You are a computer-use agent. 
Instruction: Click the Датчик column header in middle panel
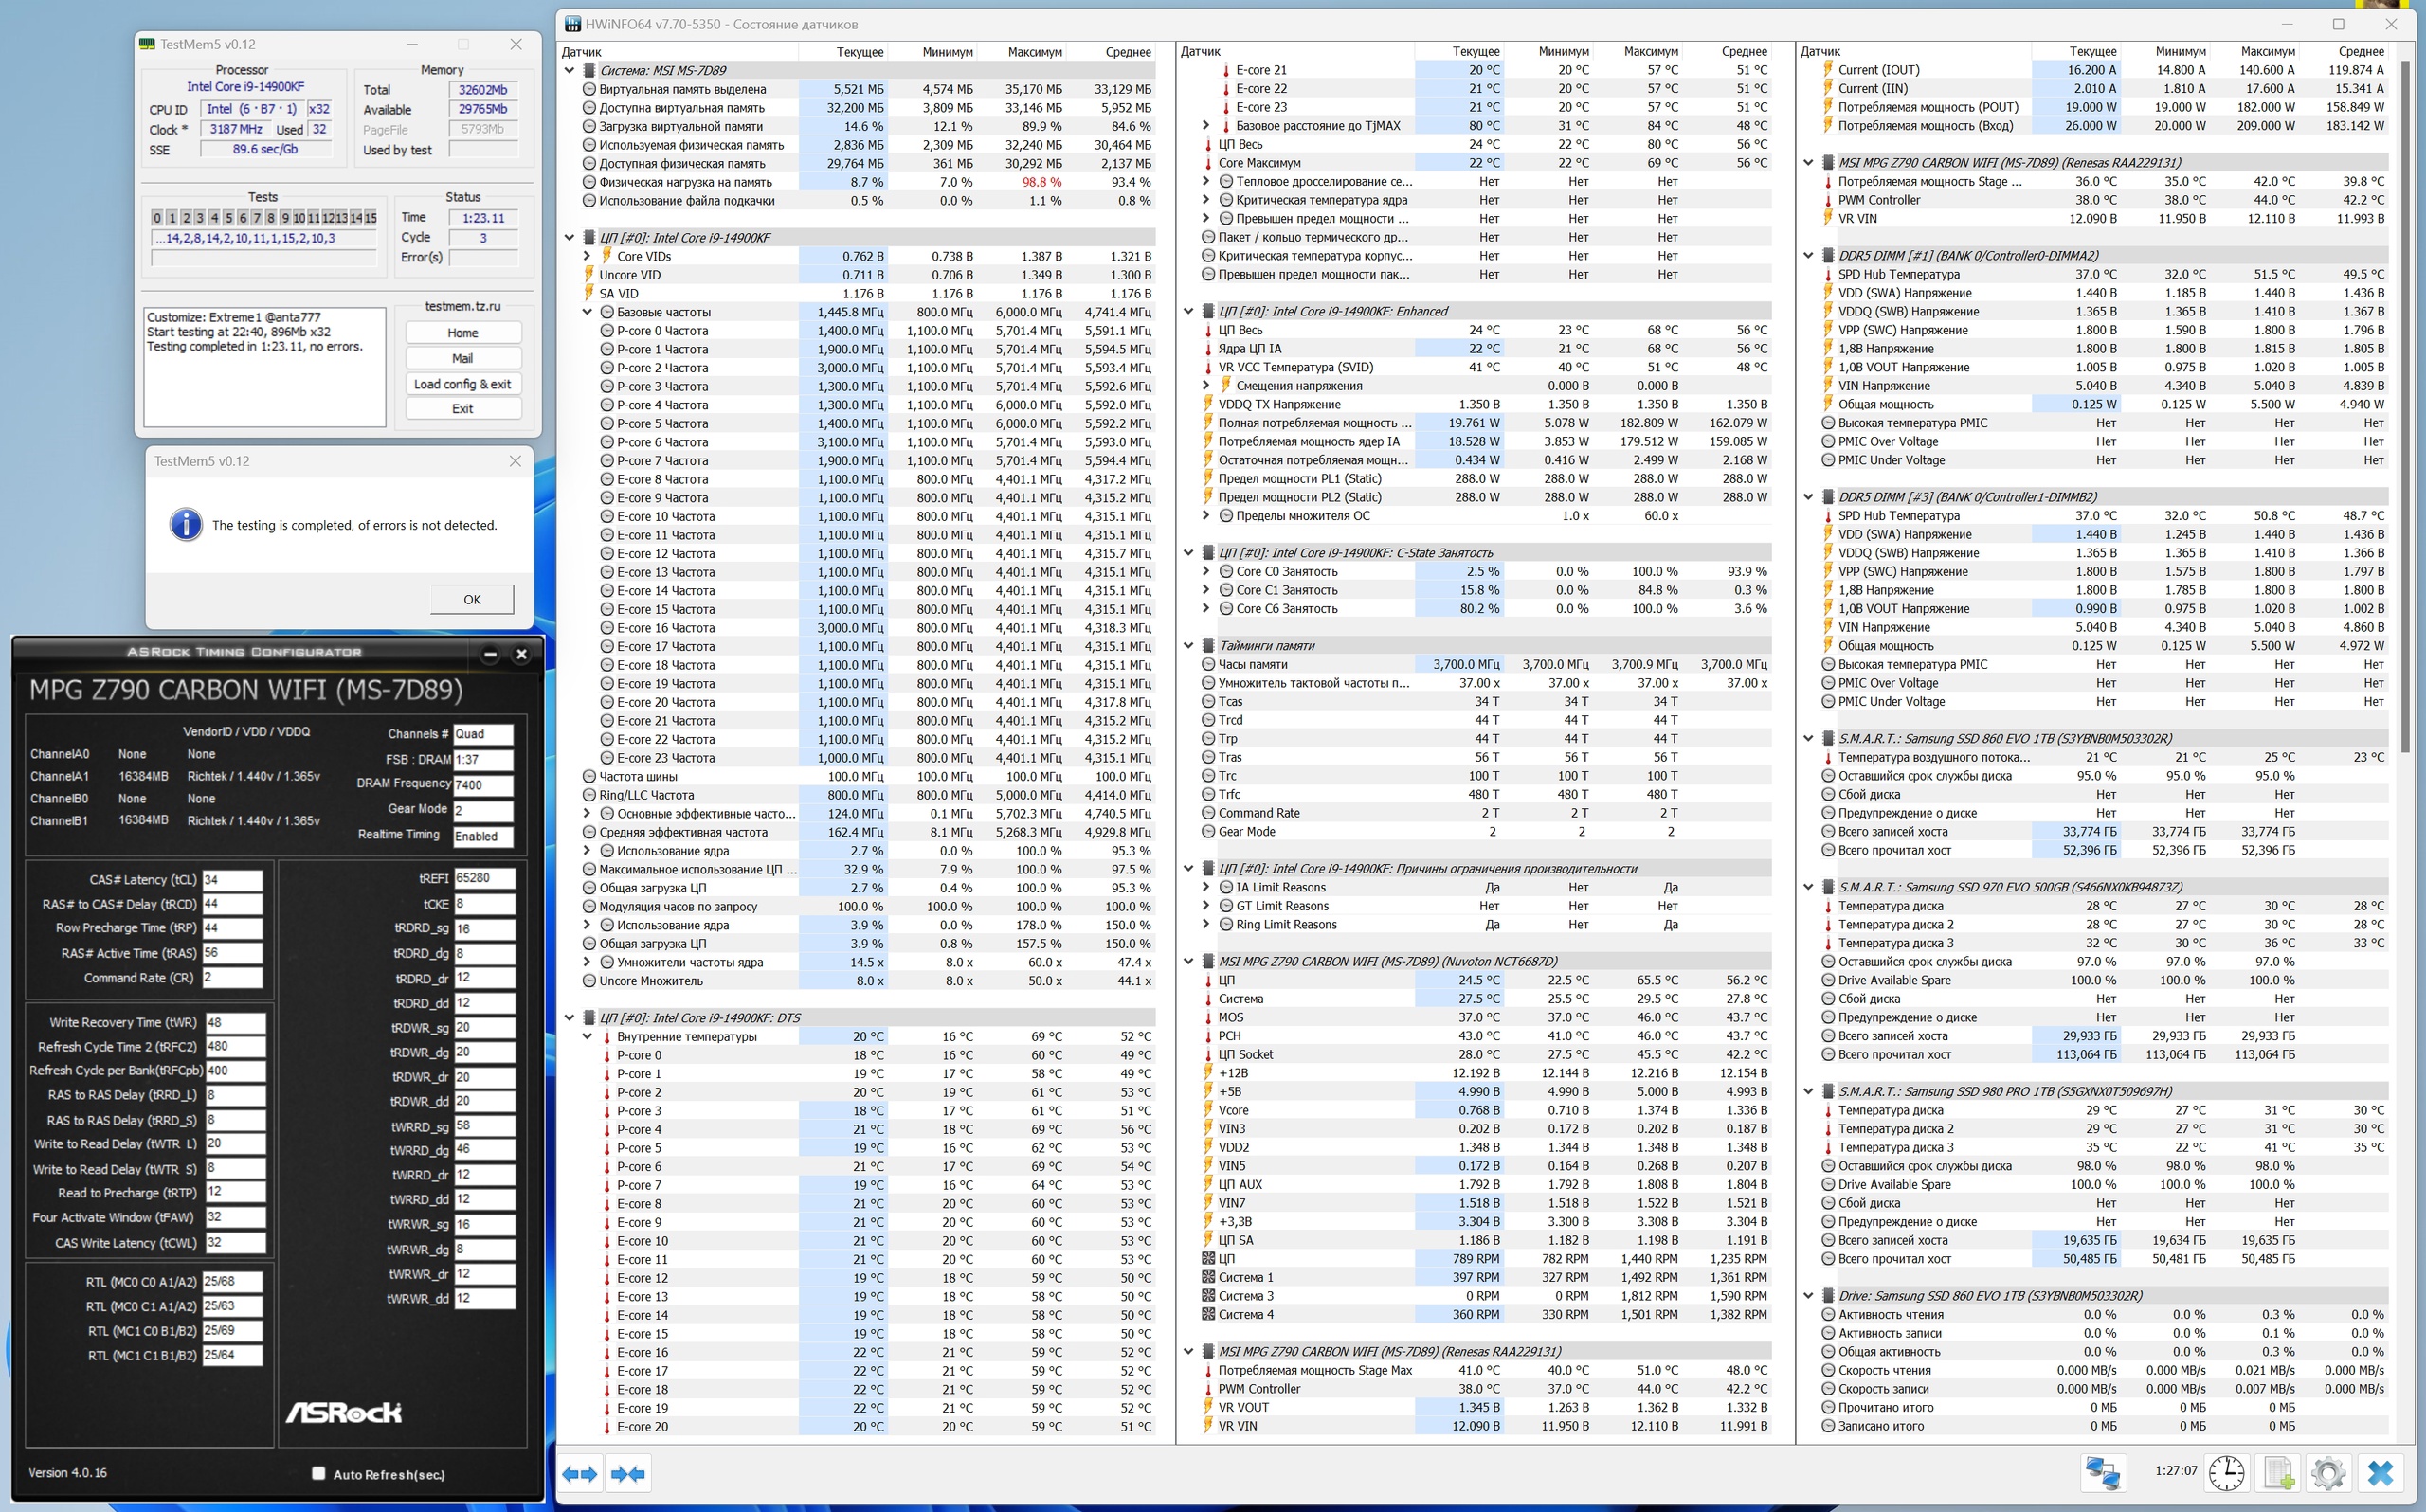tap(1200, 52)
